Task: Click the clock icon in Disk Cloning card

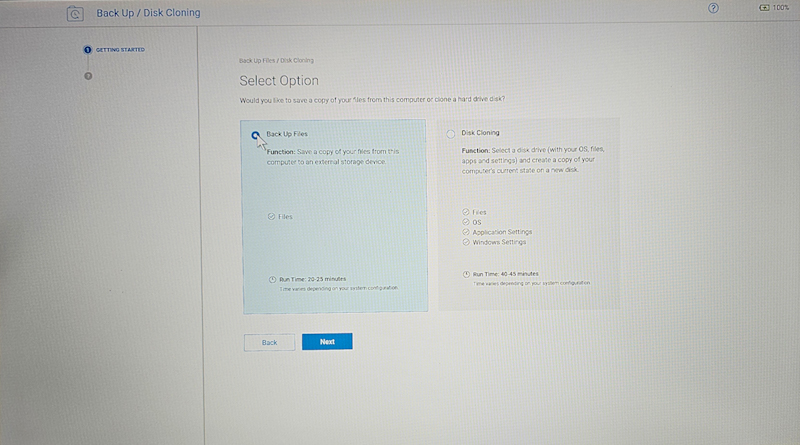Action: coord(466,274)
